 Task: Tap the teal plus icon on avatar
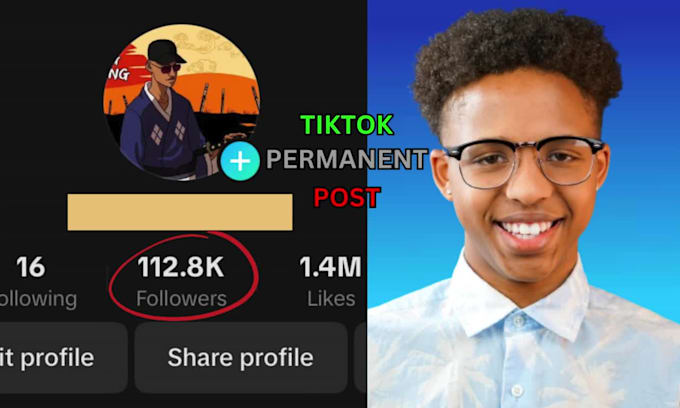240,161
